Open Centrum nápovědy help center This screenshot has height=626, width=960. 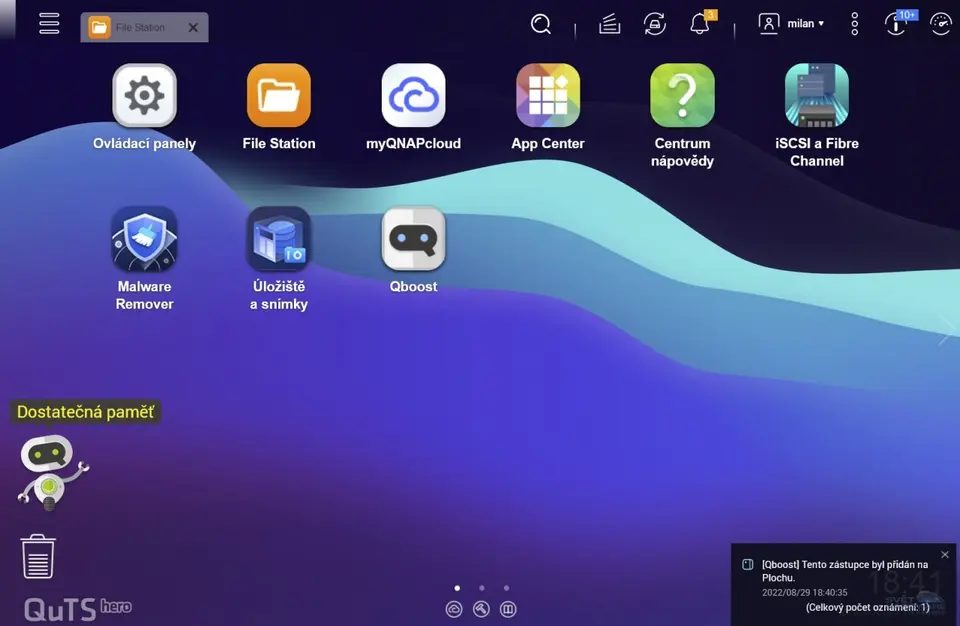(682, 96)
